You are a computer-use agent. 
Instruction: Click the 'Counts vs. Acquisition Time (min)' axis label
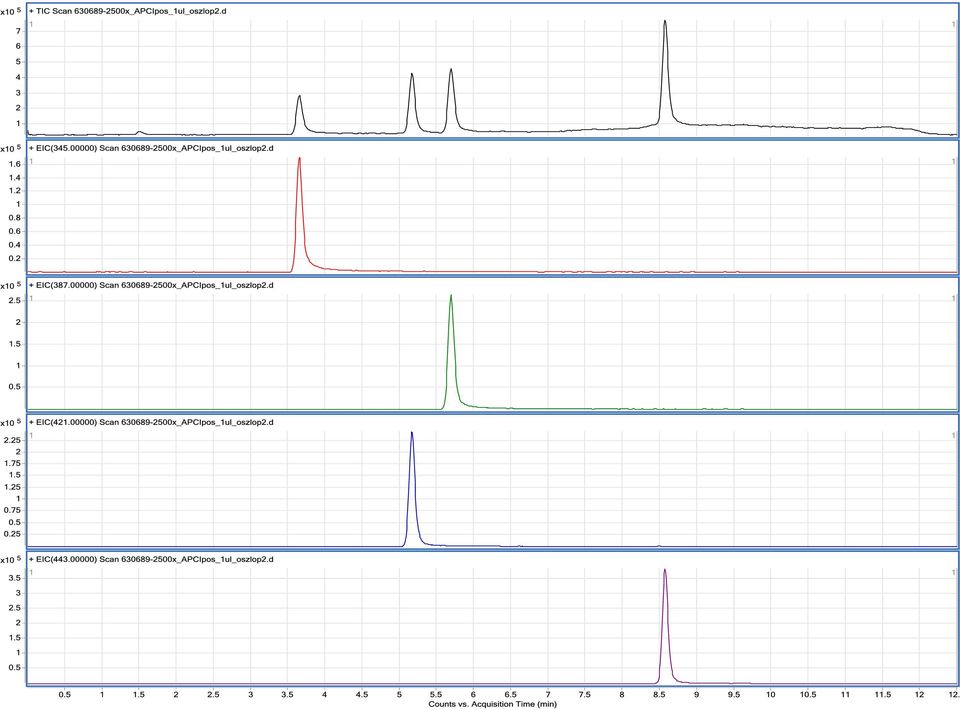coord(492,704)
